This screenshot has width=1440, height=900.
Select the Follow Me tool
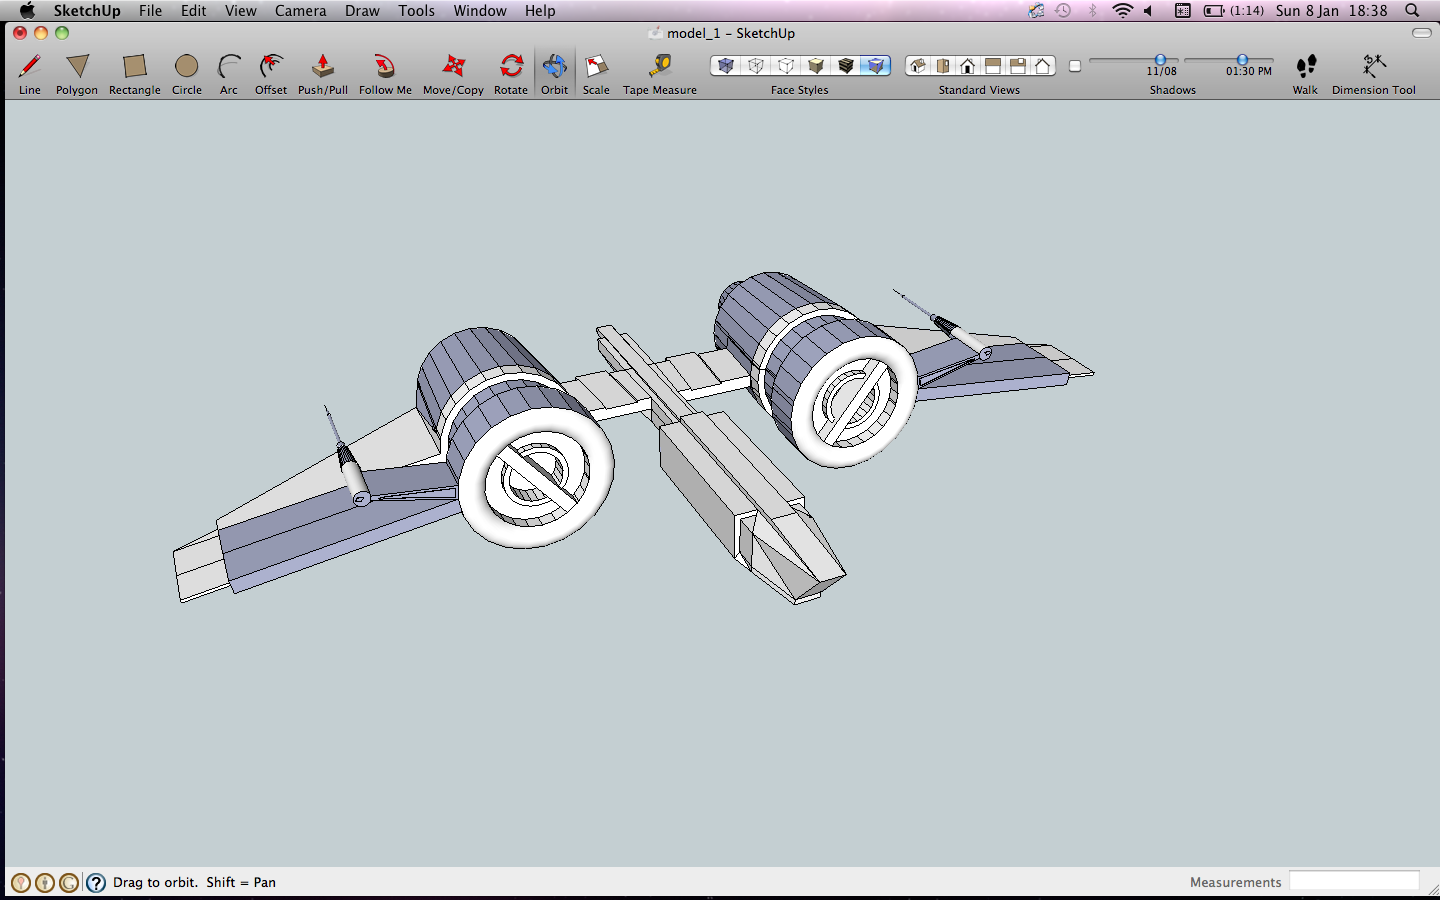(x=384, y=65)
